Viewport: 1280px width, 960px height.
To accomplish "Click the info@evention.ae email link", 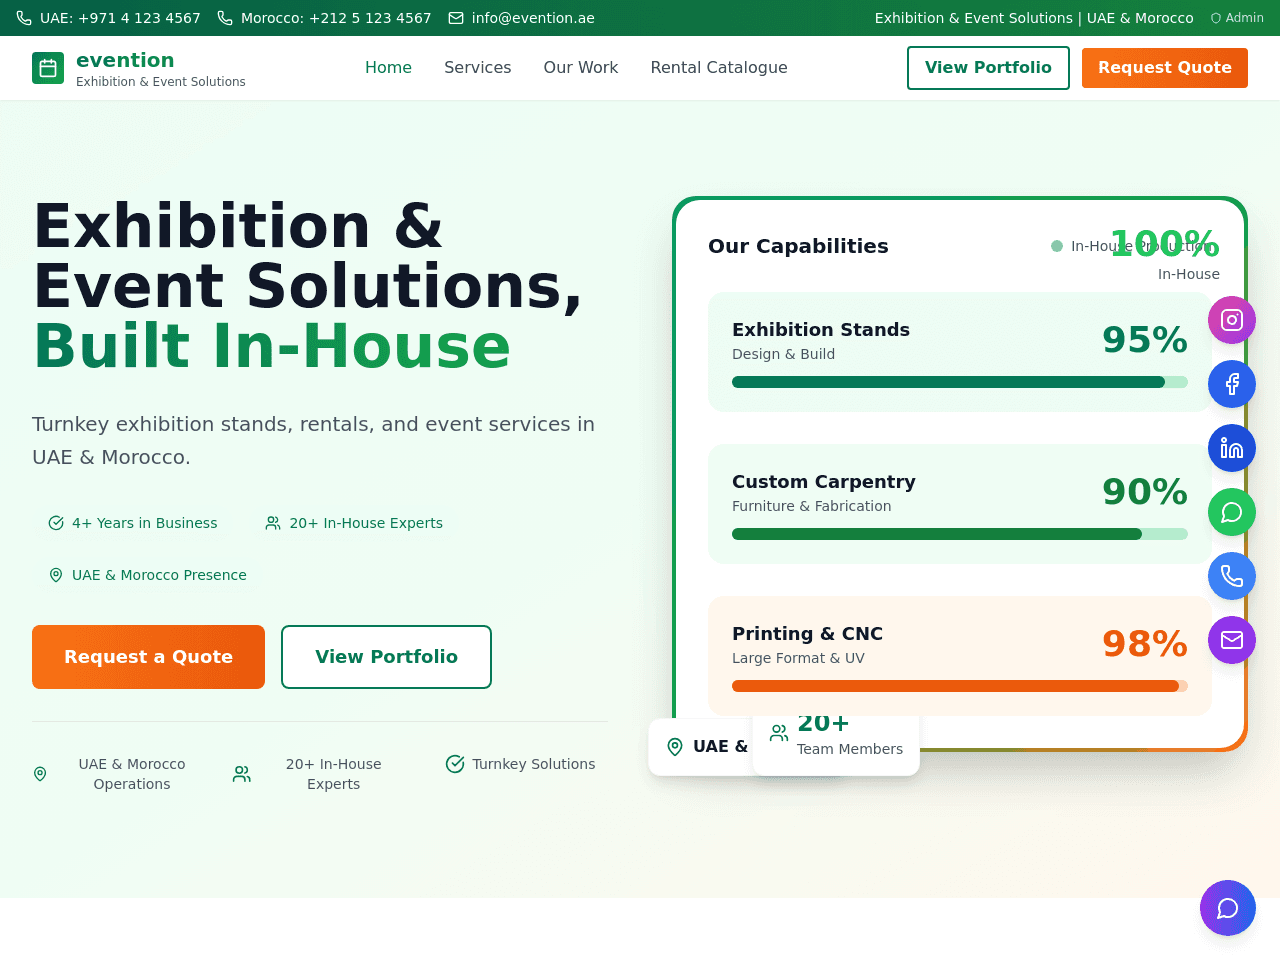I will pyautogui.click(x=533, y=18).
